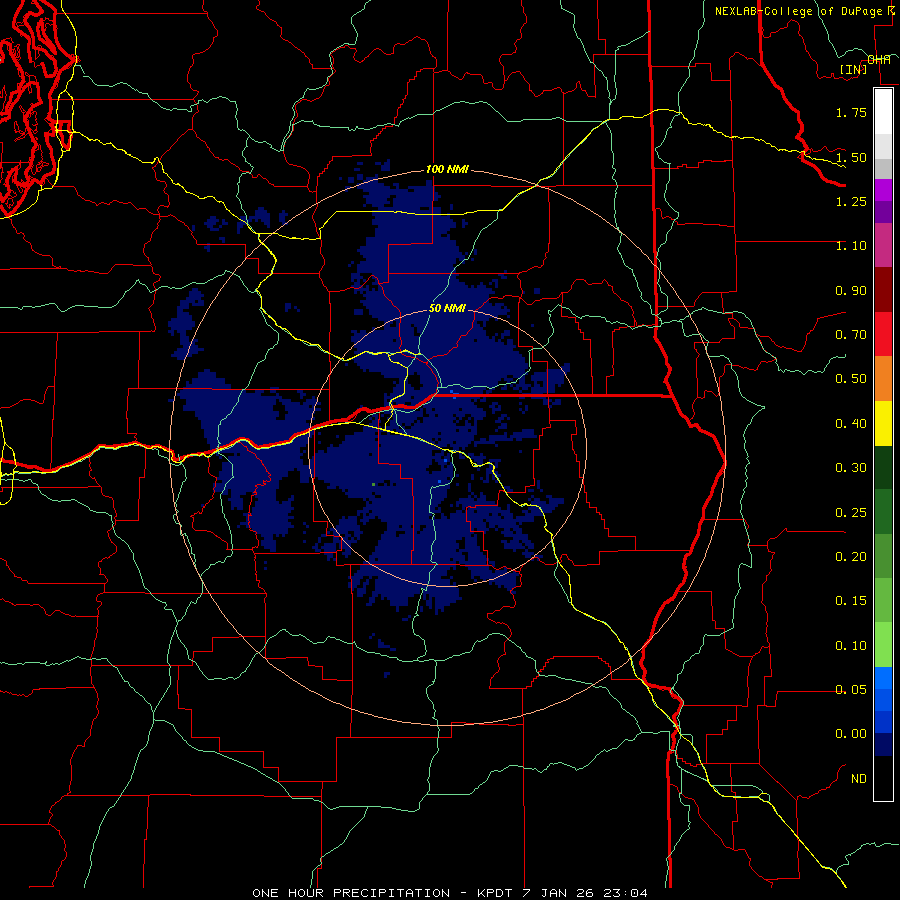Click the '[IN]' units label
The height and width of the screenshot is (900, 900).
[x=854, y=69]
